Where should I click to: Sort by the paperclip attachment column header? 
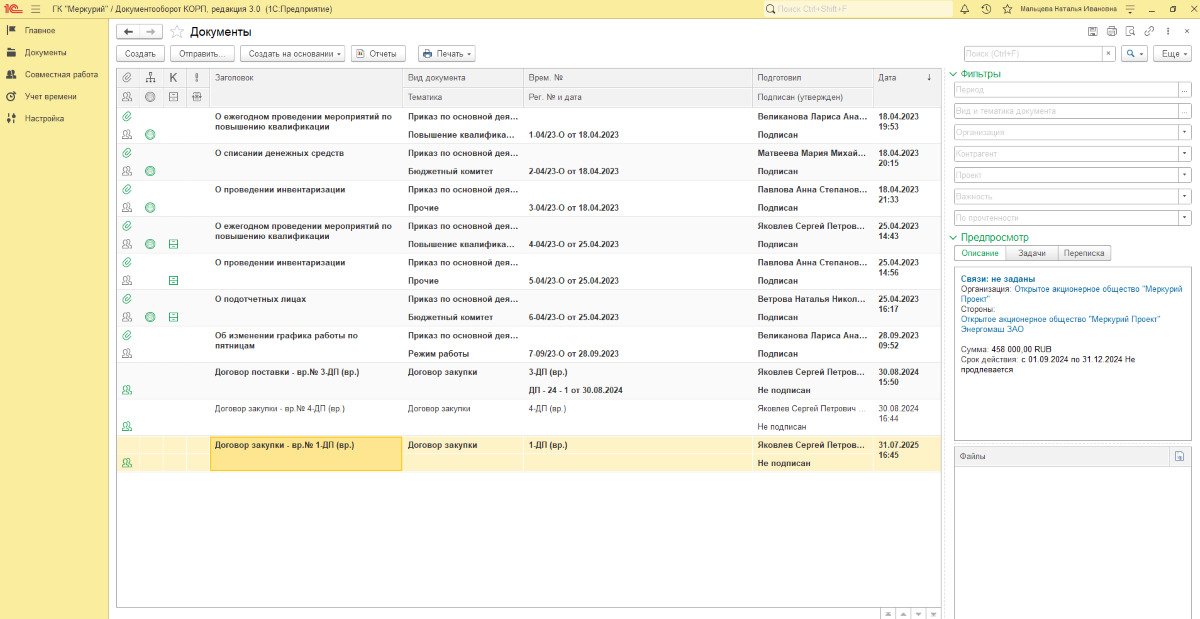click(127, 78)
